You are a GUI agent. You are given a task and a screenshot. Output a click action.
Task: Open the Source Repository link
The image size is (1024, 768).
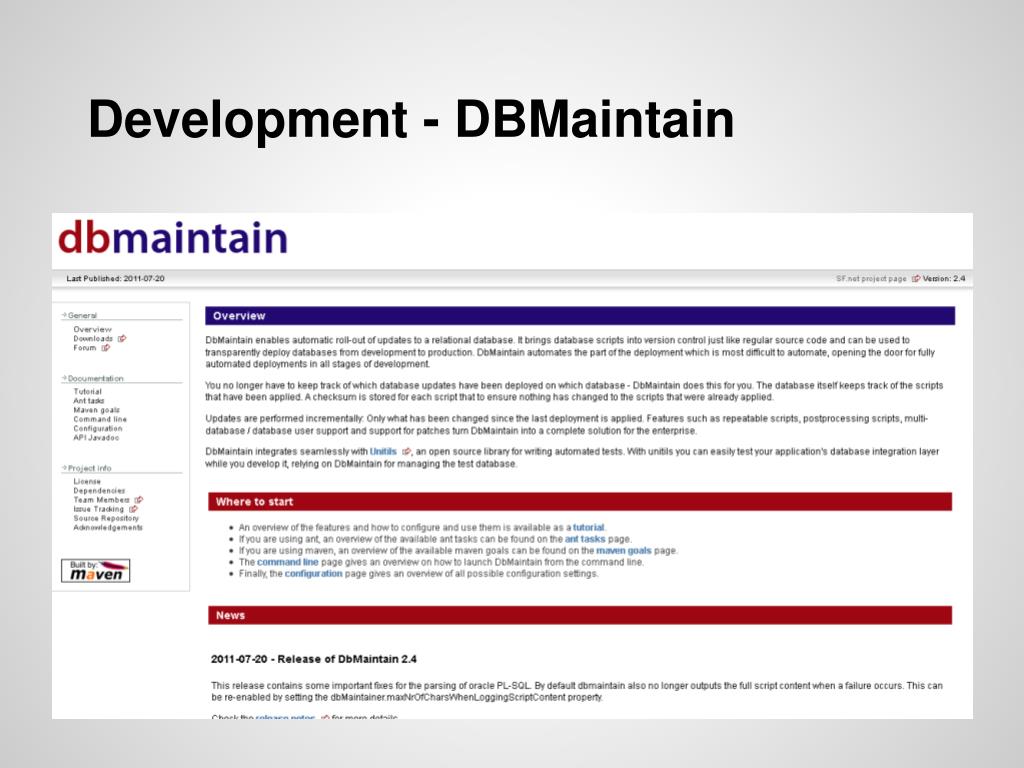click(106, 518)
